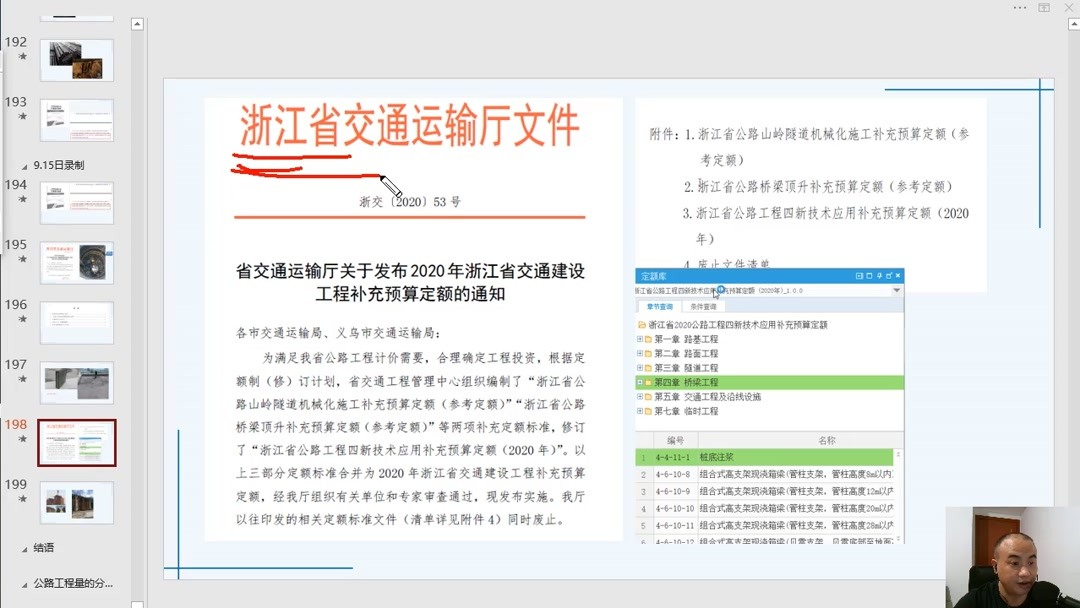Expand the 第五章 交通工程及沿线设施 node
This screenshot has width=1080, height=608.
click(640, 396)
